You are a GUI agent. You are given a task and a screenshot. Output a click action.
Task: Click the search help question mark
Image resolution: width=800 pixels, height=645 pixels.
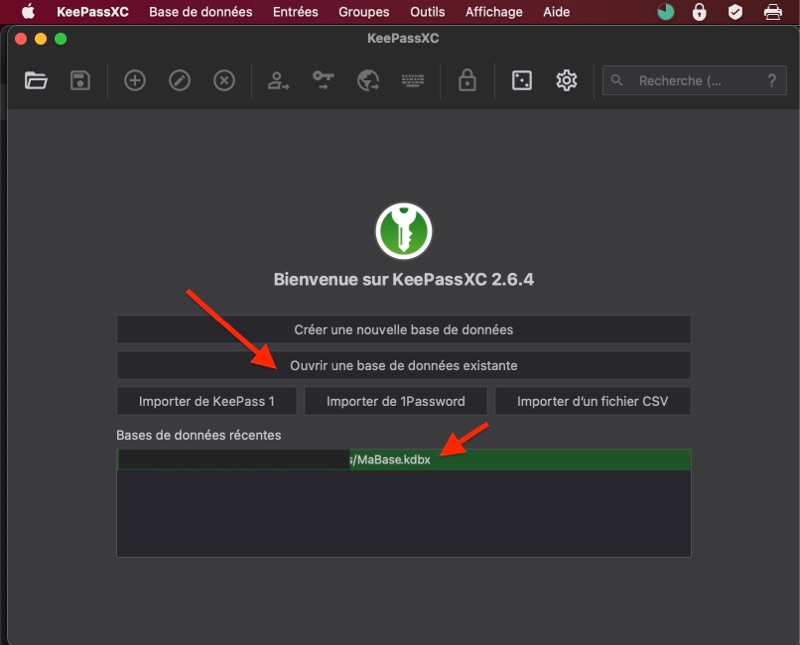(x=771, y=81)
